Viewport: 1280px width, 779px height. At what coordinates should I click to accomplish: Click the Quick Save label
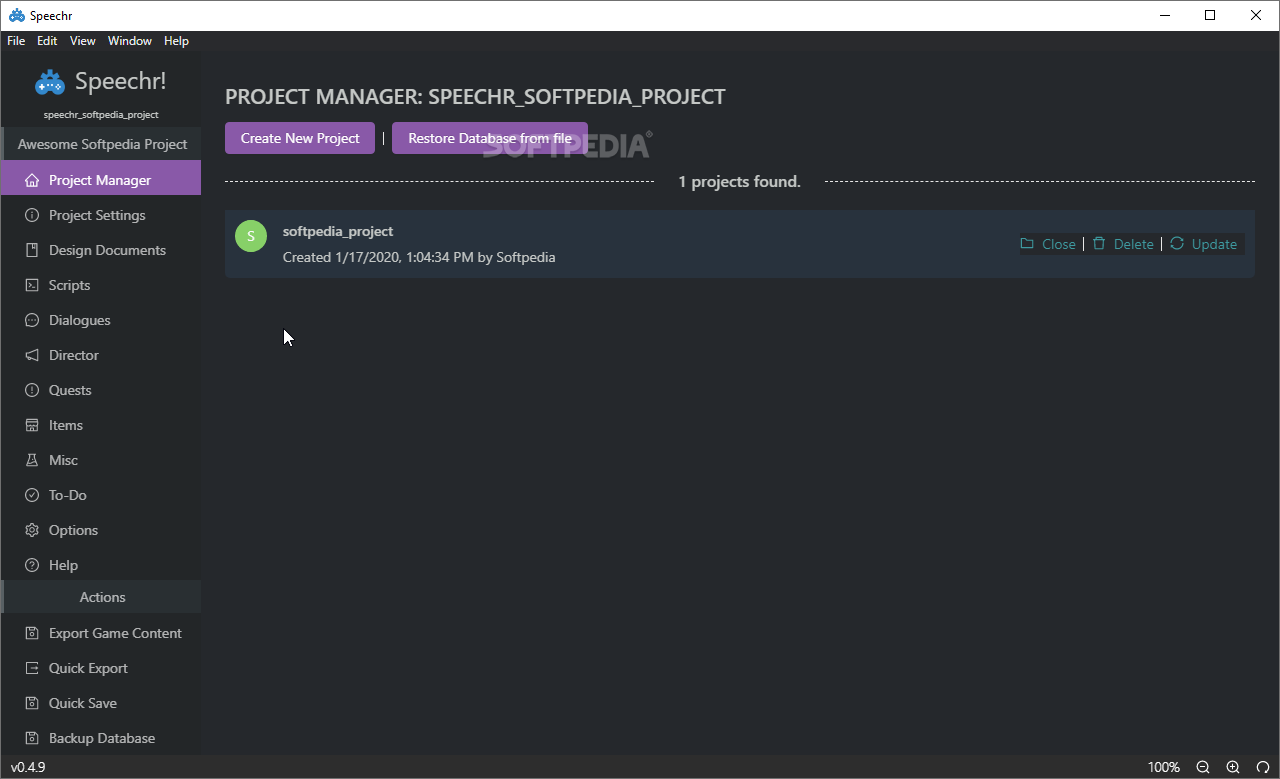[83, 703]
